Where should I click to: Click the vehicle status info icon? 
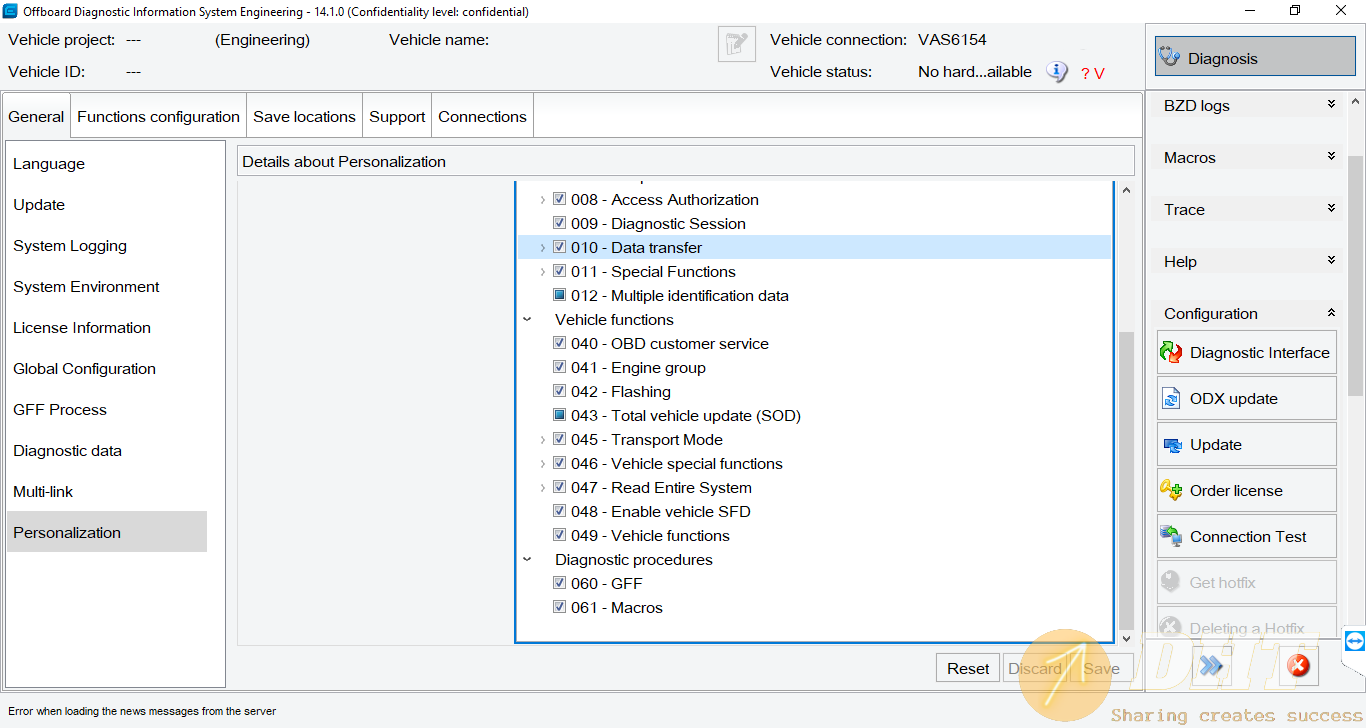(x=1057, y=72)
